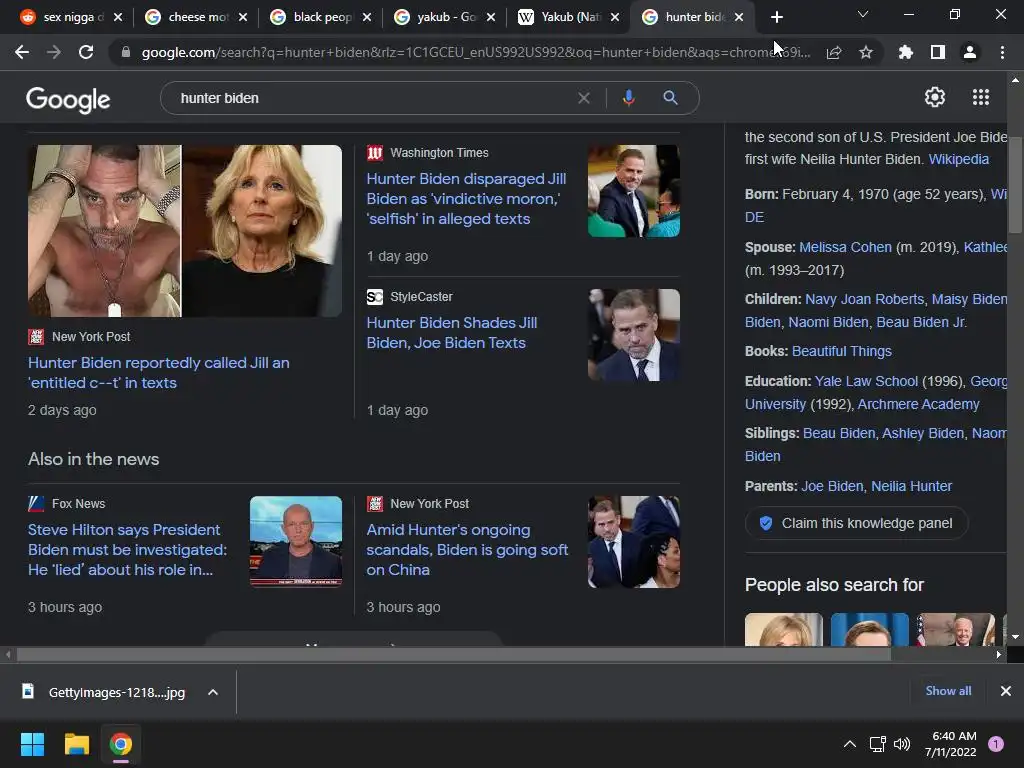This screenshot has width=1024, height=768.
Task: Open Ashley Biden sibling link
Action: point(923,433)
